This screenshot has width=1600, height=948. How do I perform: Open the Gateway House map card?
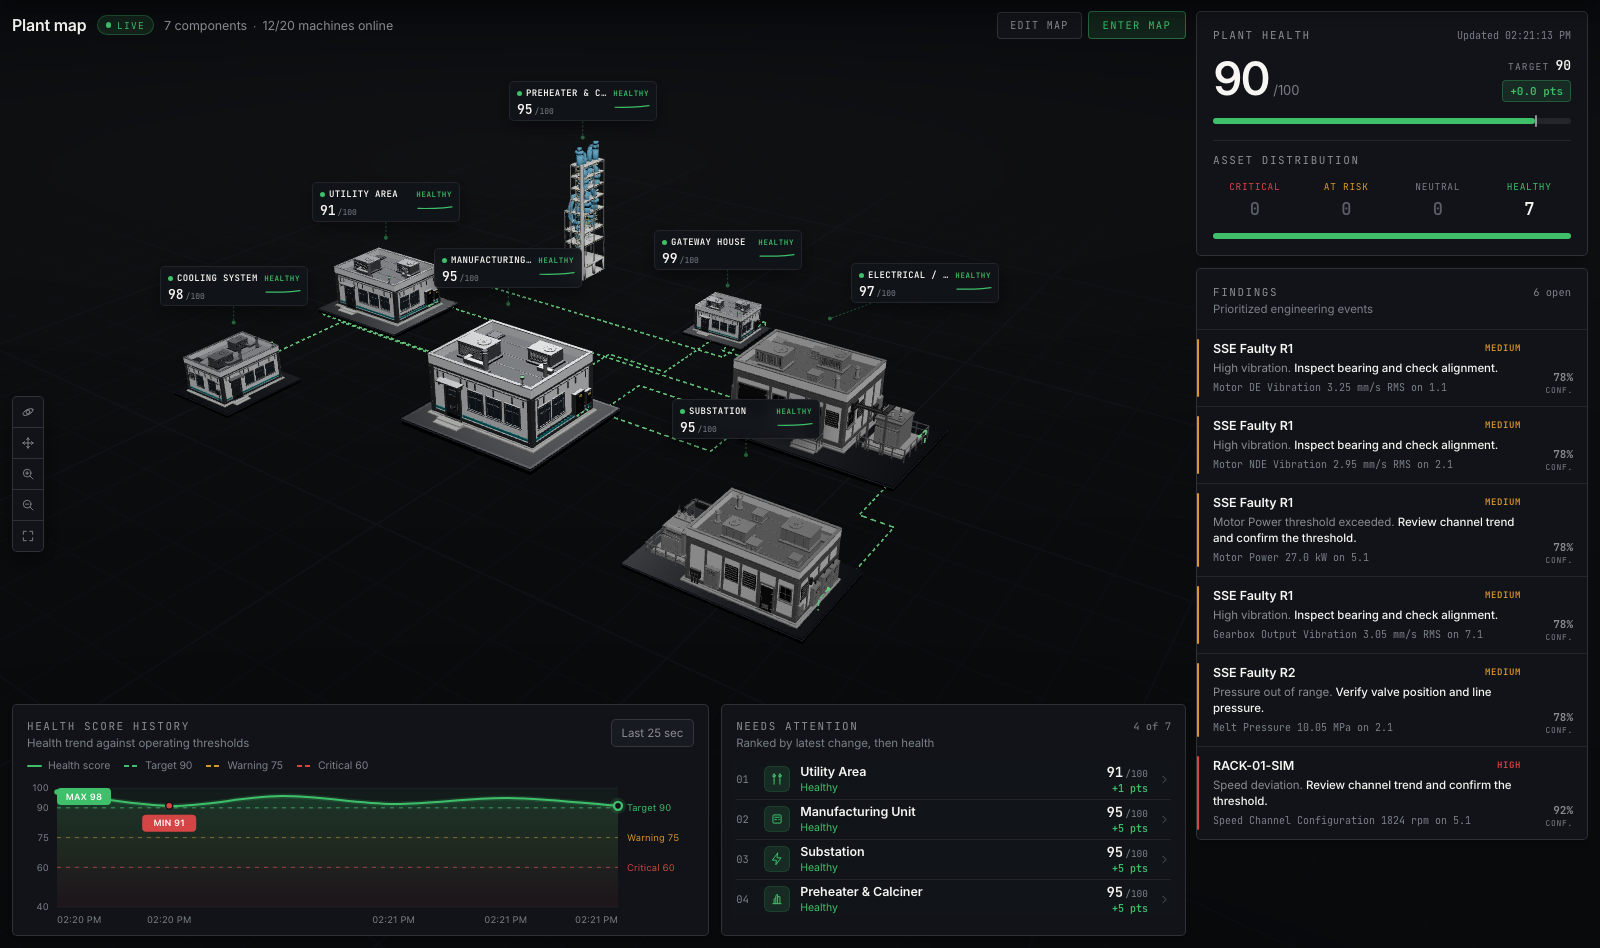pyautogui.click(x=728, y=250)
